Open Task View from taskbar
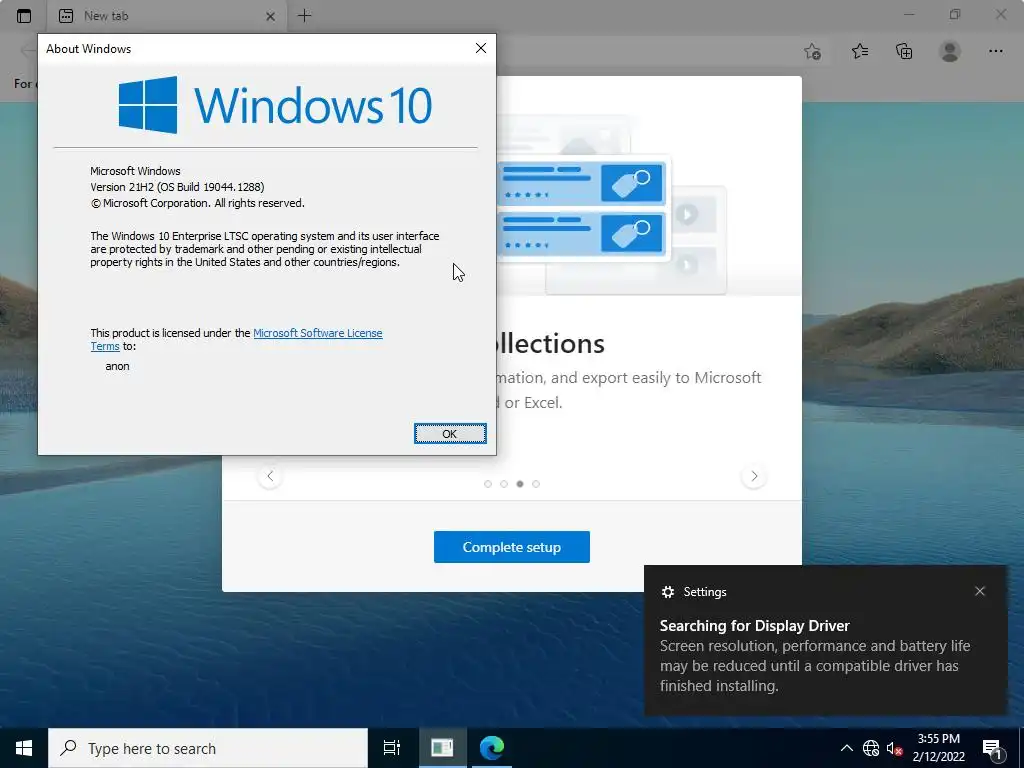This screenshot has height=768, width=1024. click(x=391, y=748)
